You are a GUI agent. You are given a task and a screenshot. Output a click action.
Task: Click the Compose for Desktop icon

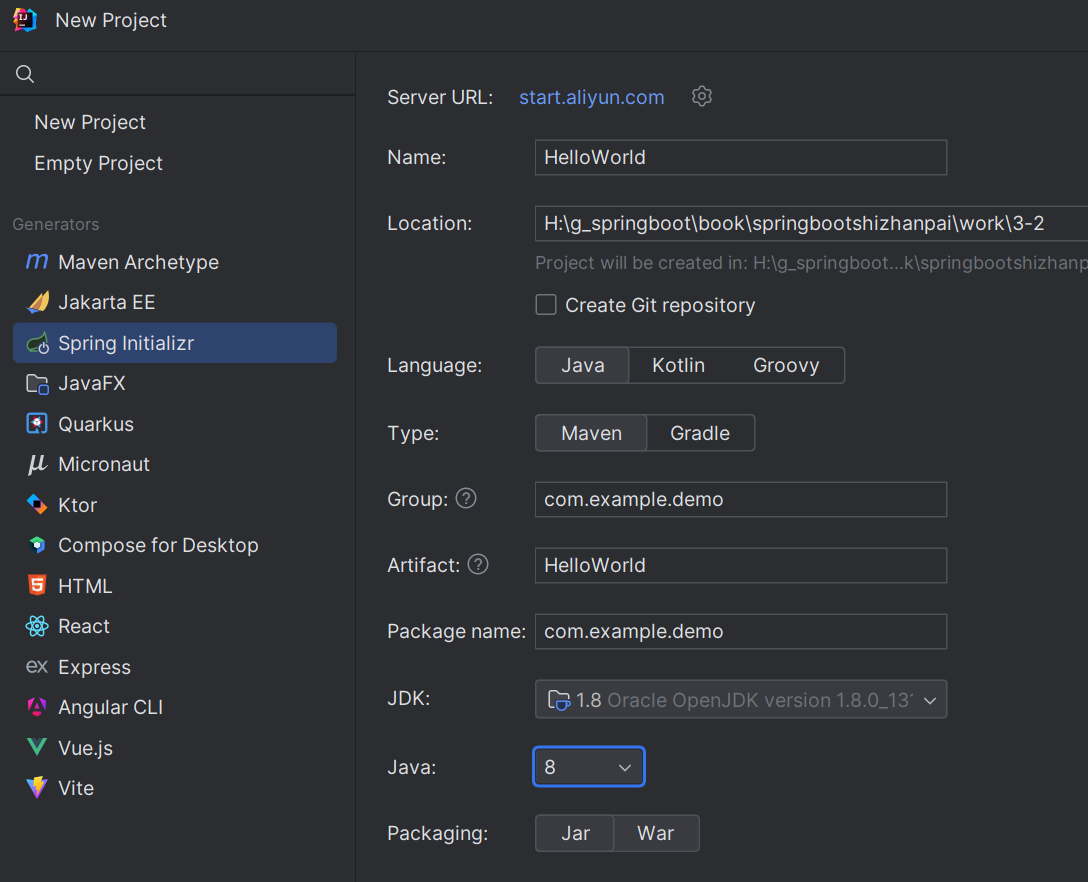click(37, 545)
